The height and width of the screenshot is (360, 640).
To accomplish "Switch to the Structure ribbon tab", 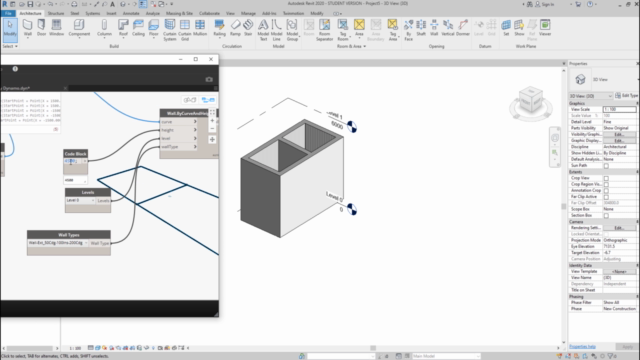I will pyautogui.click(x=56, y=13).
